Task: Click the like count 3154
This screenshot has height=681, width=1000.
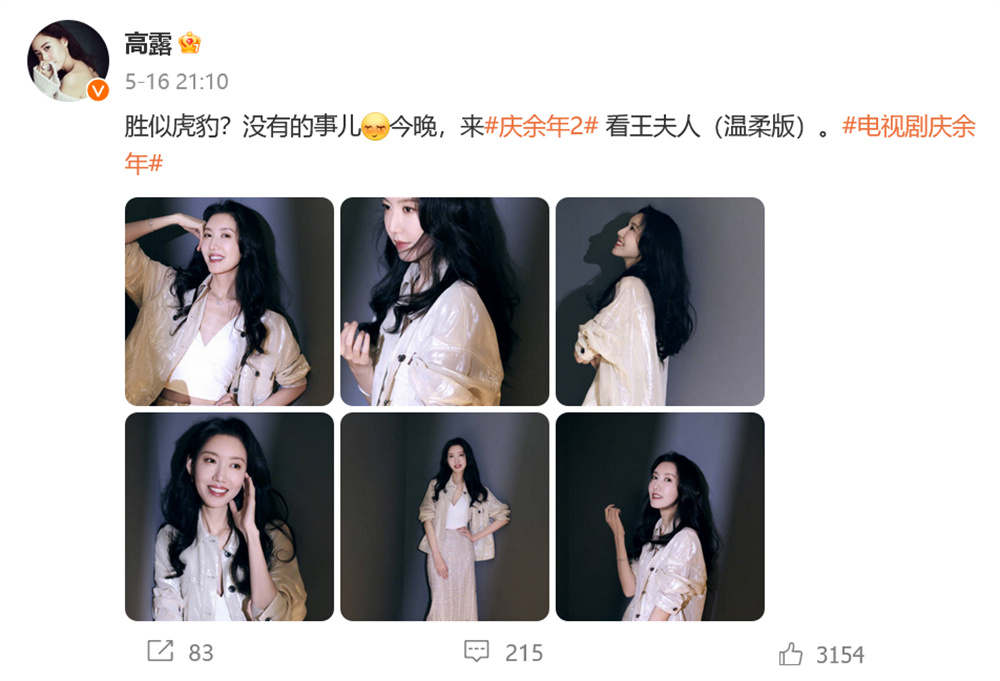Action: tap(840, 655)
